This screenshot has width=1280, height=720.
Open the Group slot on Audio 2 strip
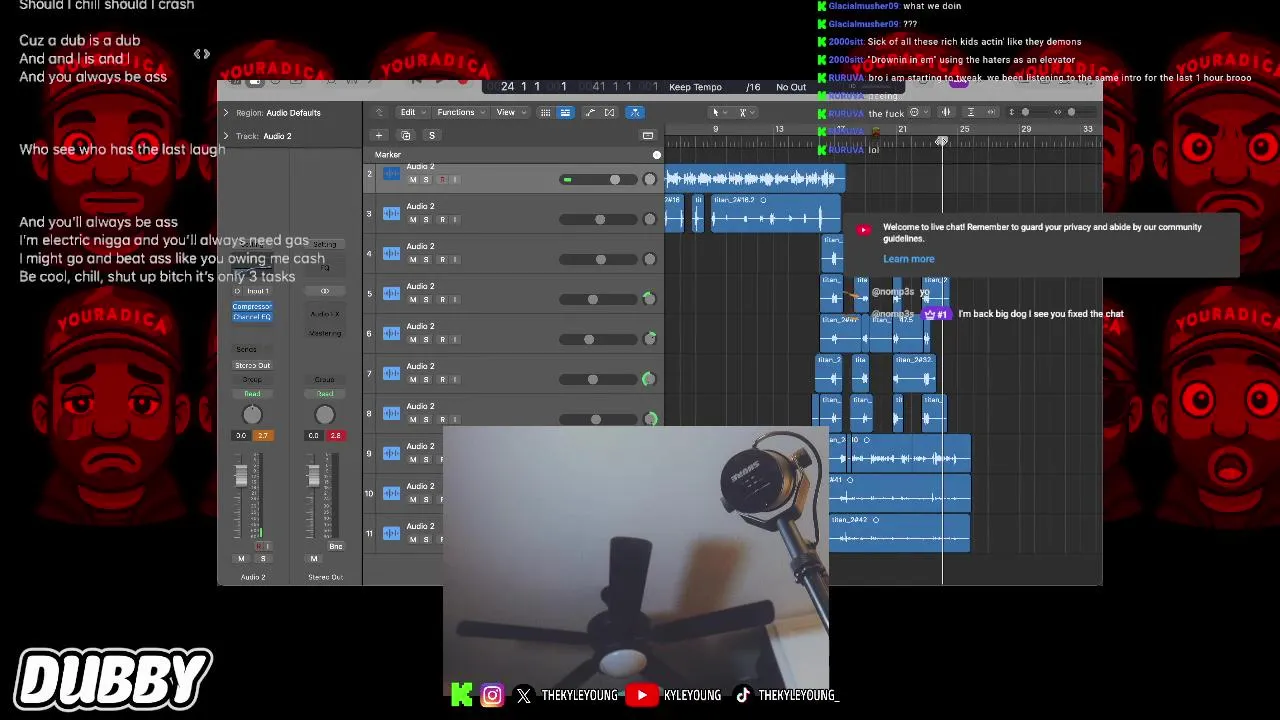tap(252, 380)
